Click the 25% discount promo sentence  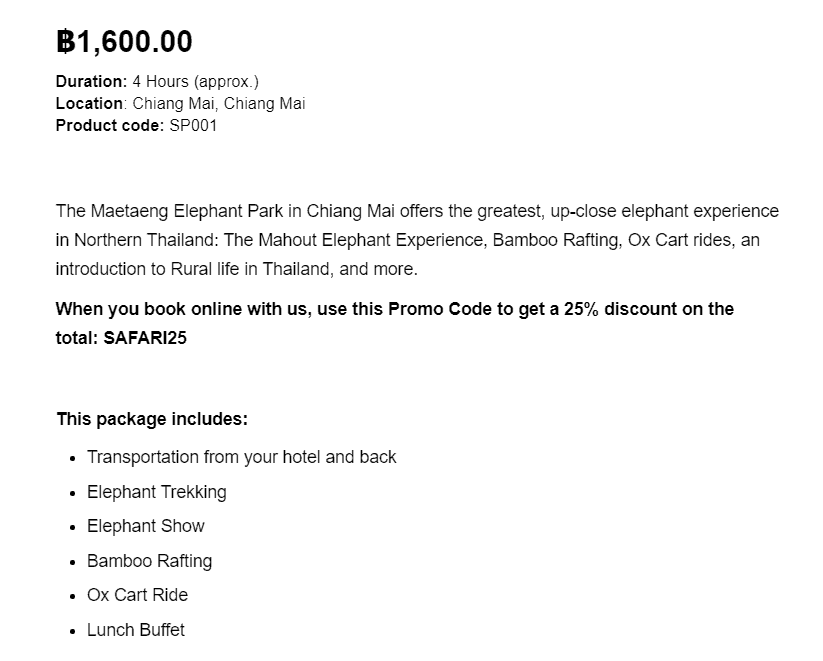395,323
